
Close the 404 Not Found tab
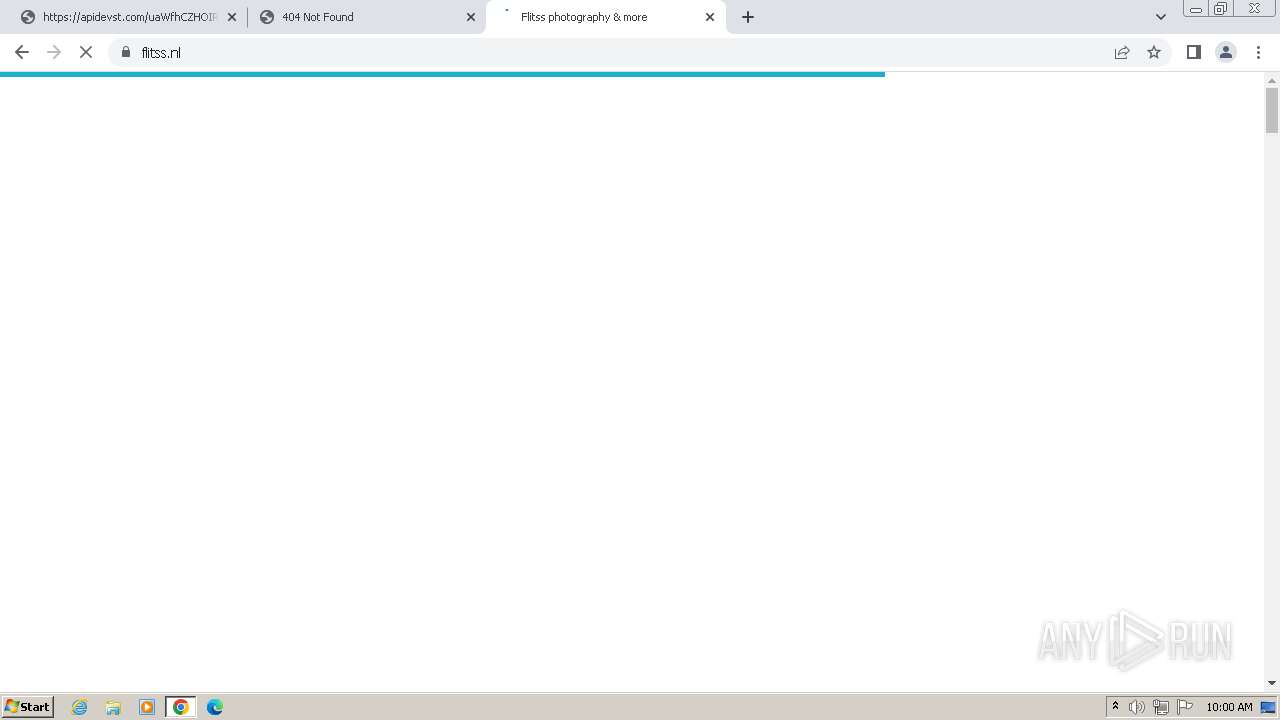(471, 17)
